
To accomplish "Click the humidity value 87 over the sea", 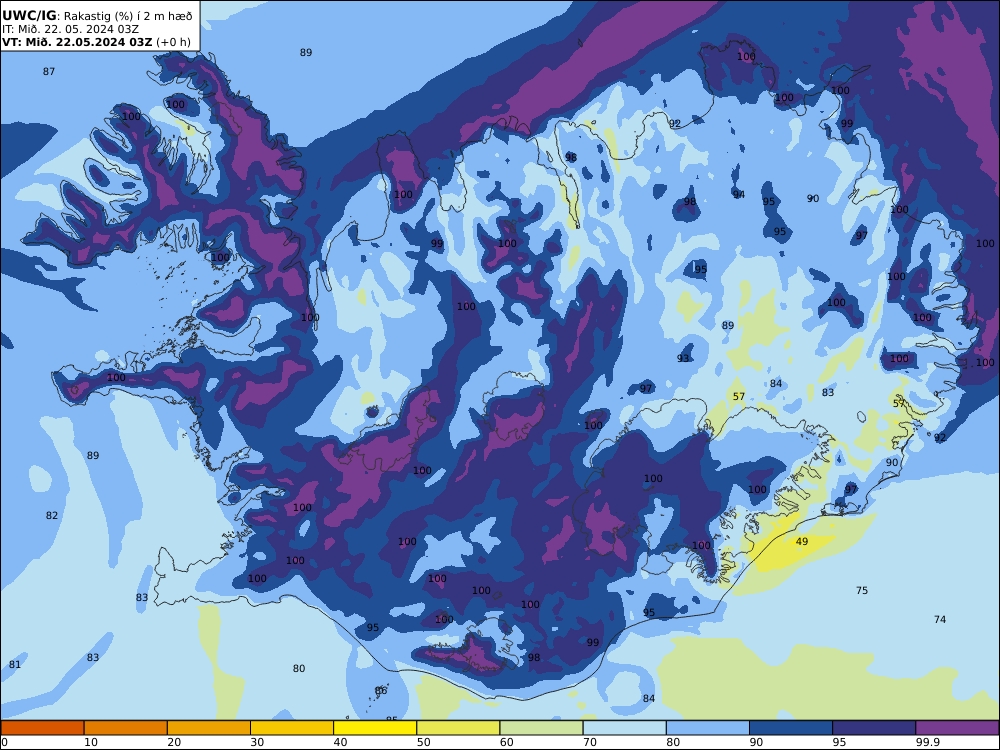I will click(x=49, y=71).
